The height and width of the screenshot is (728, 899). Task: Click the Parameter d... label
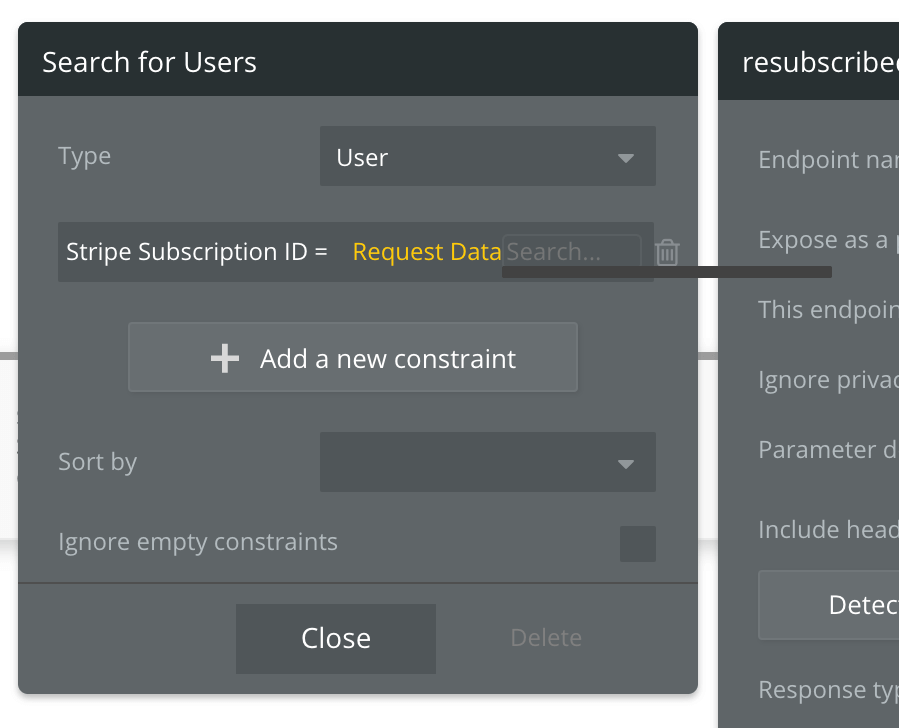(x=827, y=450)
